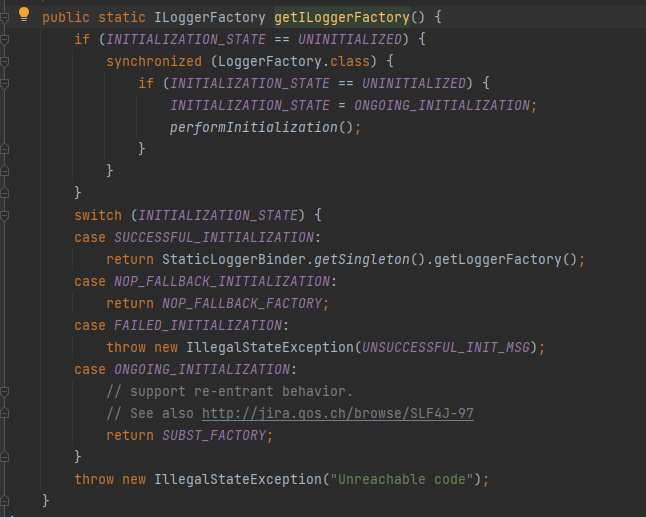Open the jira.qos.ch SLF4J-97 link
Screen dimensions: 646x517
tap(338, 413)
